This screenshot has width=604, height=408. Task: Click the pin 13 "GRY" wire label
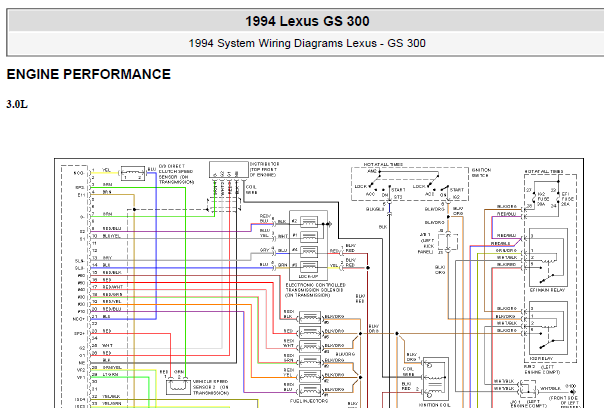pos(107,258)
